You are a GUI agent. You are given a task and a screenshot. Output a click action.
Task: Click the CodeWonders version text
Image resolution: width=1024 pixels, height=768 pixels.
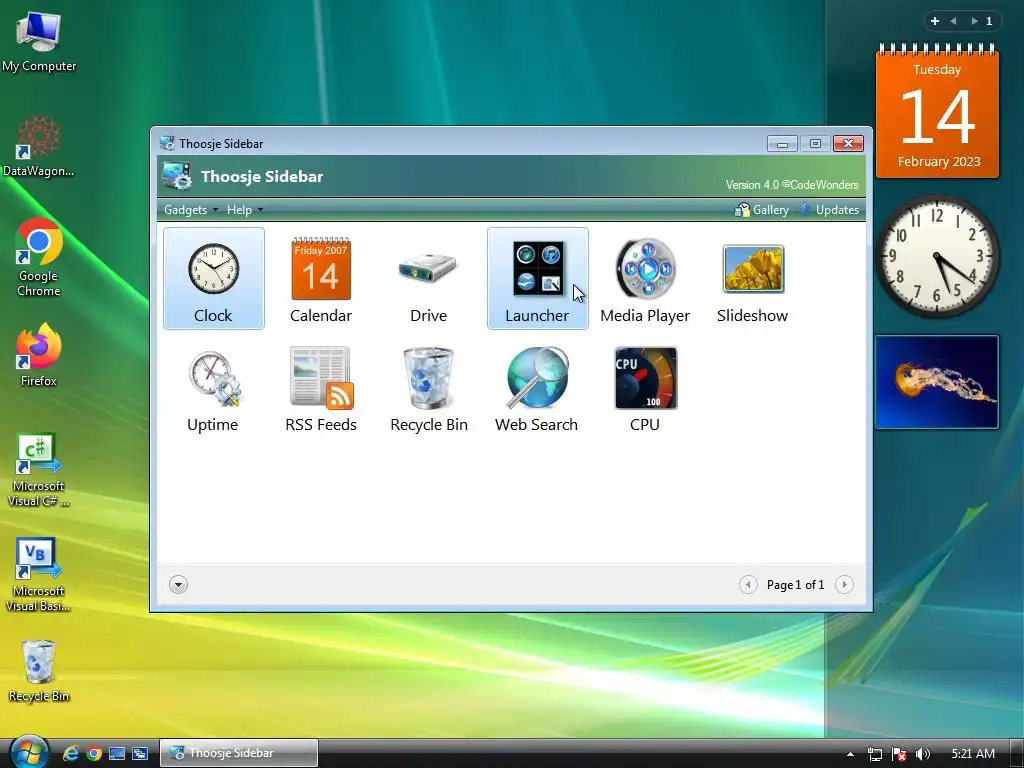pos(792,185)
